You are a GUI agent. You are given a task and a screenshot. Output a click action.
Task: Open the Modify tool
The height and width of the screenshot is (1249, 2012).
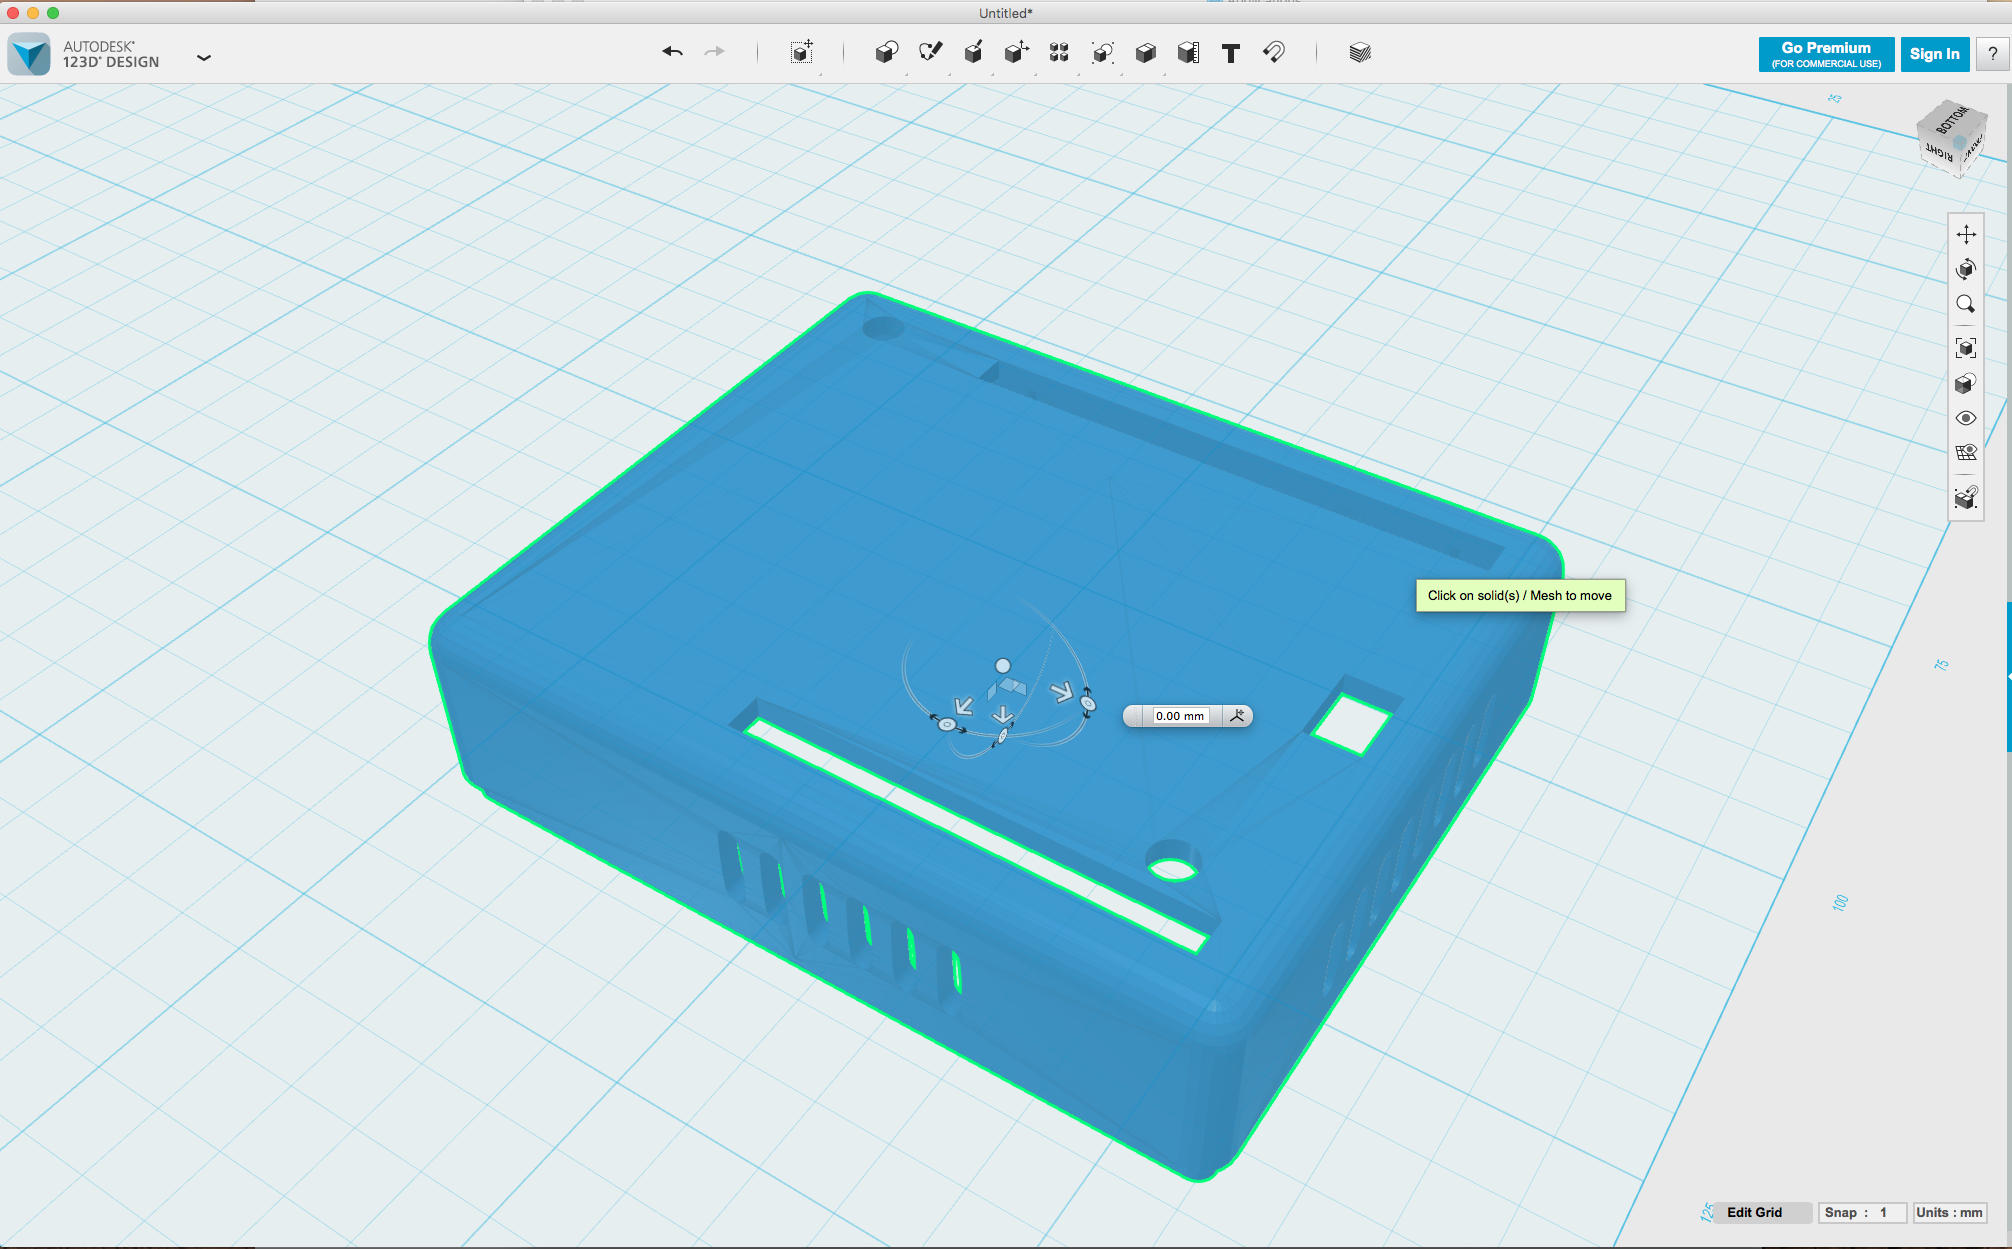(x=1016, y=52)
